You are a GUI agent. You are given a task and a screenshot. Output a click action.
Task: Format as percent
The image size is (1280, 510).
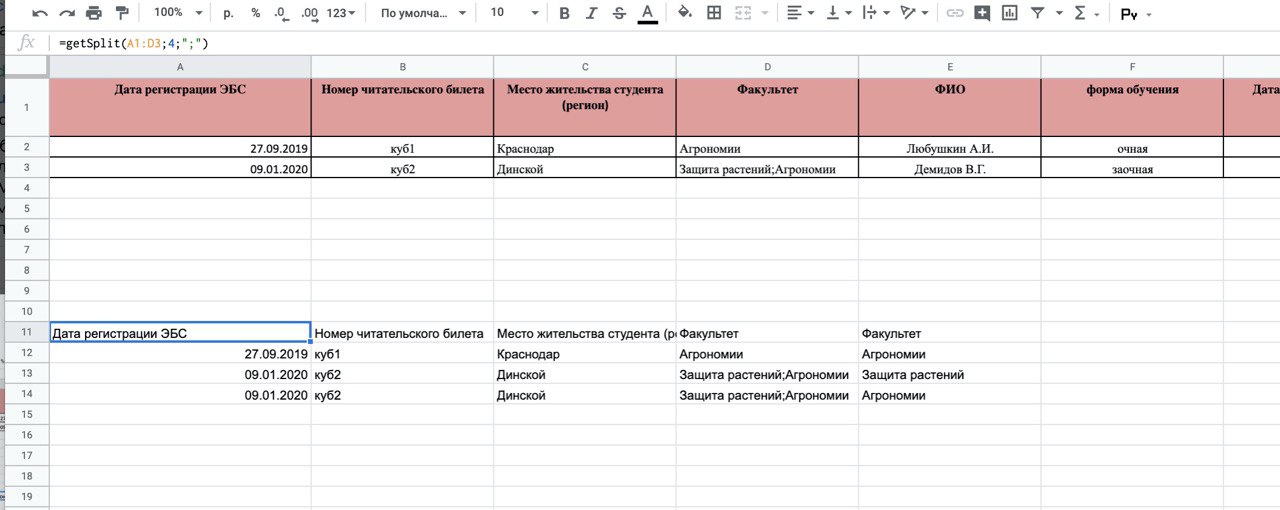[x=255, y=13]
